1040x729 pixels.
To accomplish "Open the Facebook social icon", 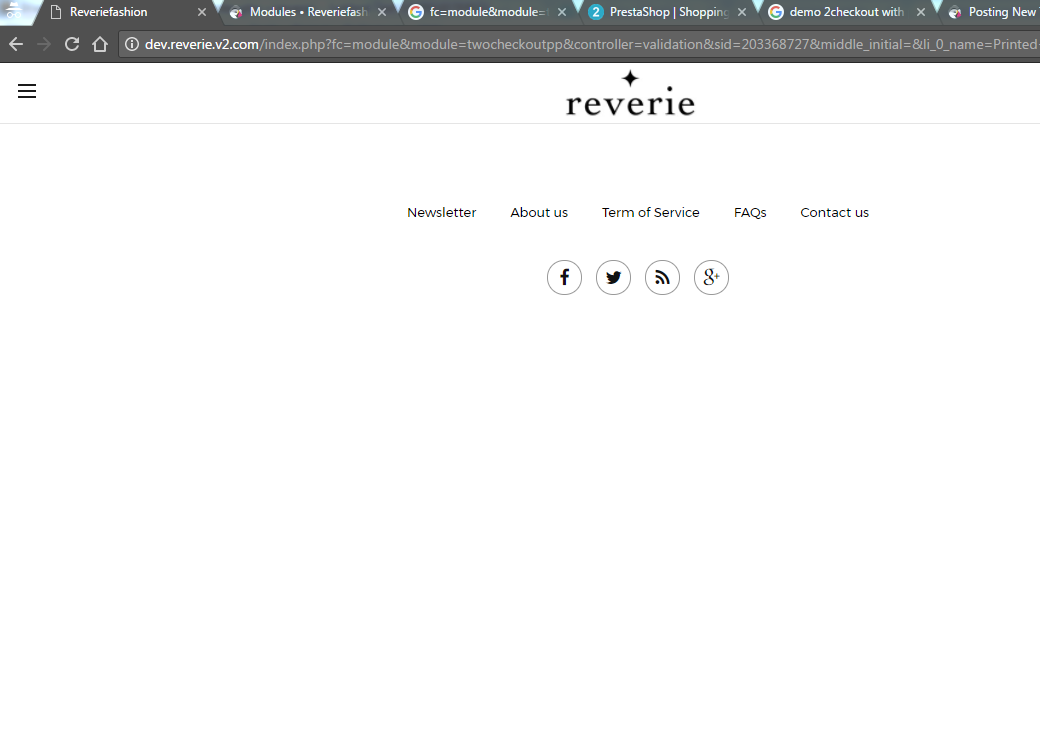I will (x=564, y=277).
